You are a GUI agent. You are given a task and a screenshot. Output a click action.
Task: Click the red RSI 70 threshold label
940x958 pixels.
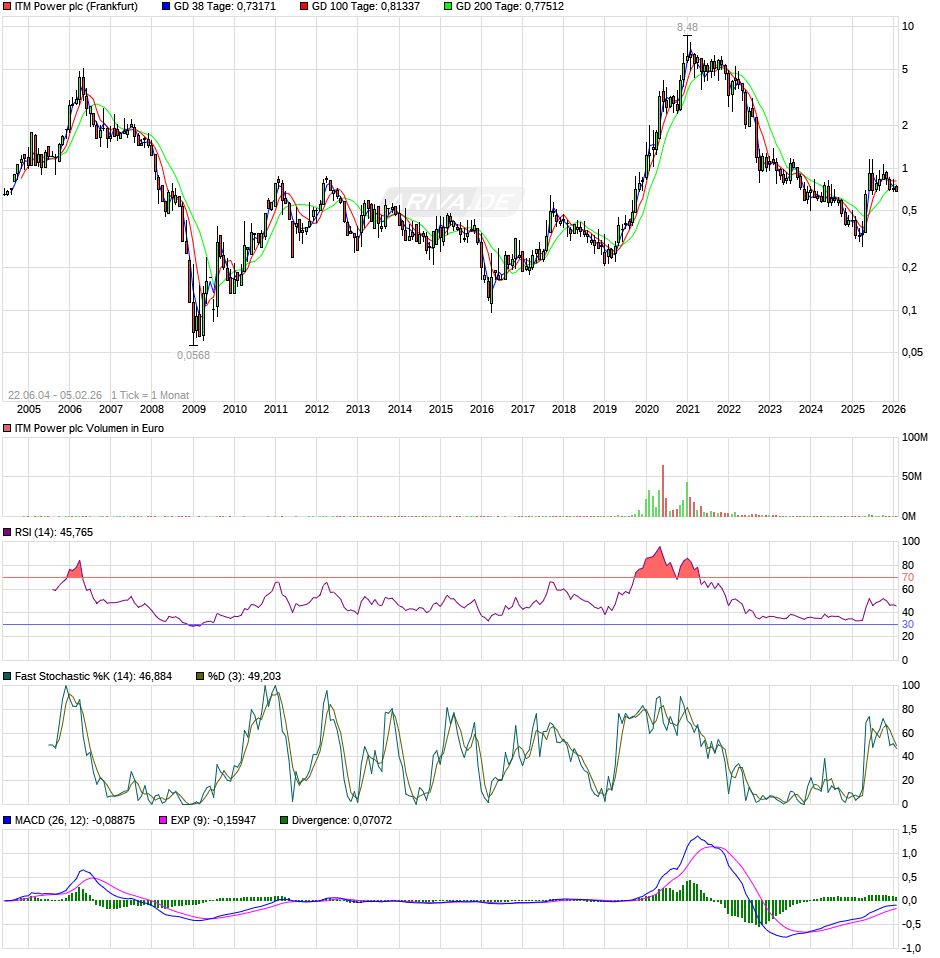[x=908, y=577]
